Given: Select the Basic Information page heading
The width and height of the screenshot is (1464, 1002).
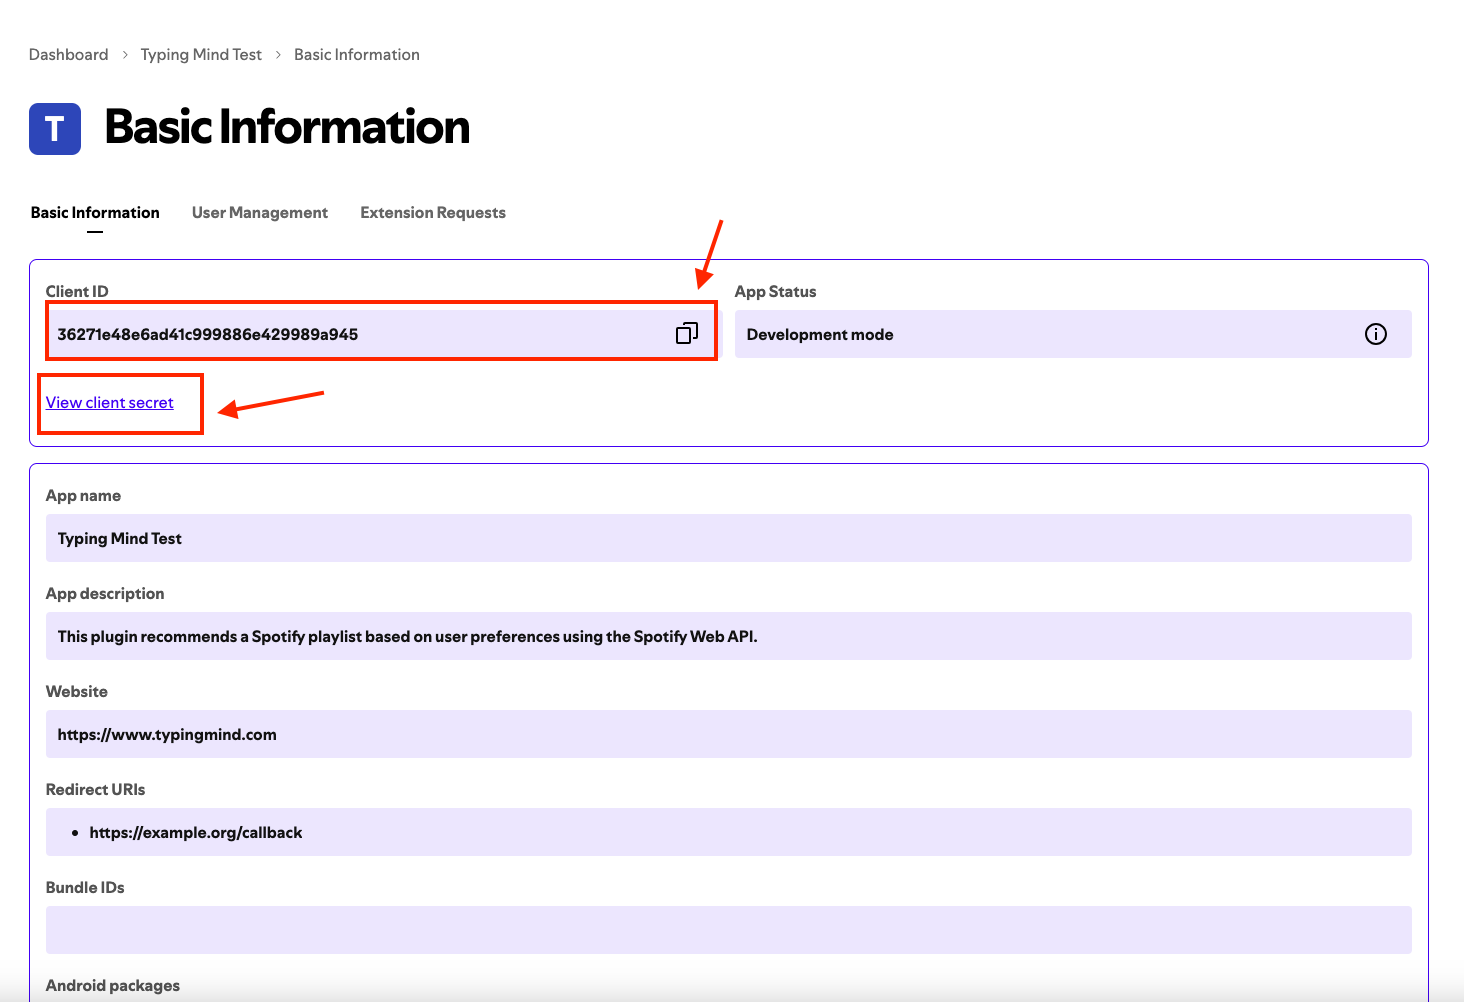Looking at the screenshot, I should [287, 128].
